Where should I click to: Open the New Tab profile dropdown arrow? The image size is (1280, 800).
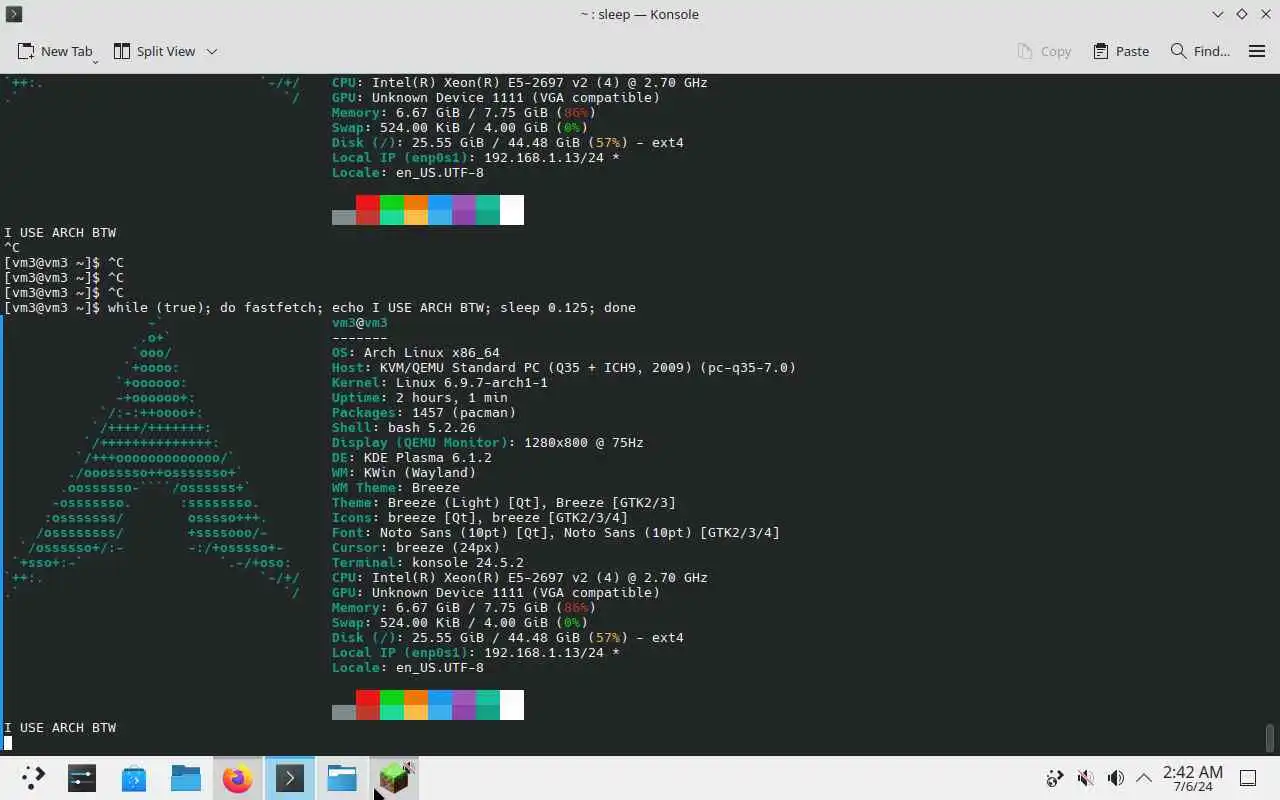(x=95, y=61)
